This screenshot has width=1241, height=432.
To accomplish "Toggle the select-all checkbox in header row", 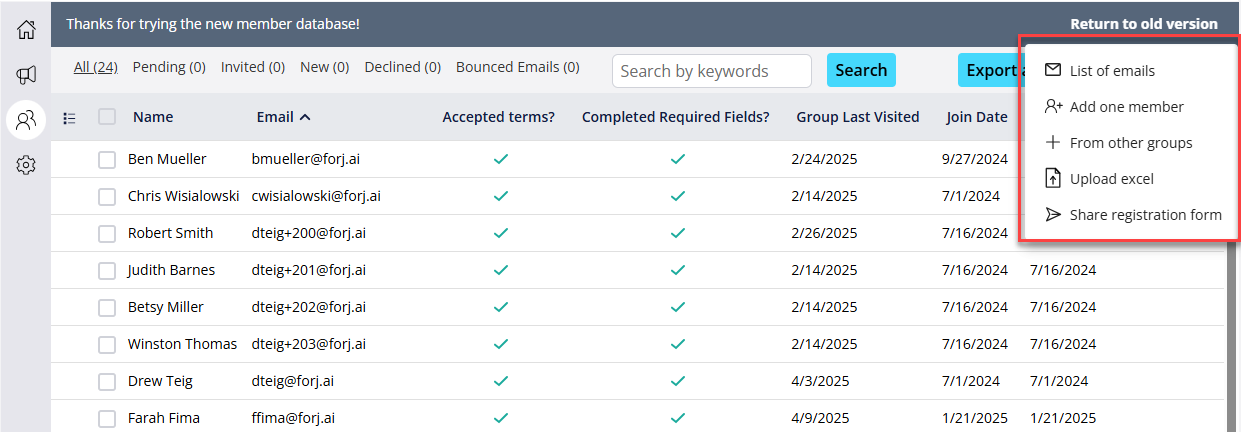I will click(x=107, y=117).
